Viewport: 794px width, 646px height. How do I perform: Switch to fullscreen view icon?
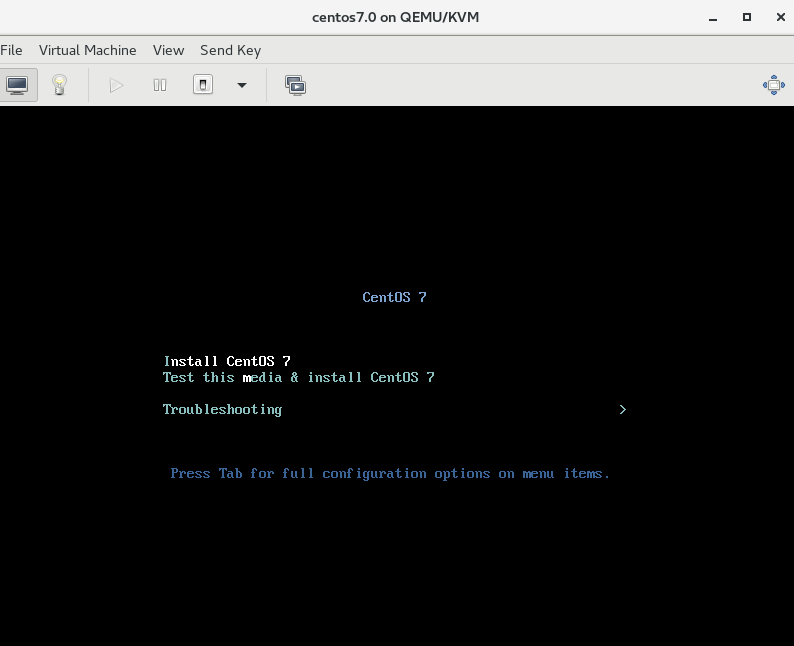[x=774, y=85]
